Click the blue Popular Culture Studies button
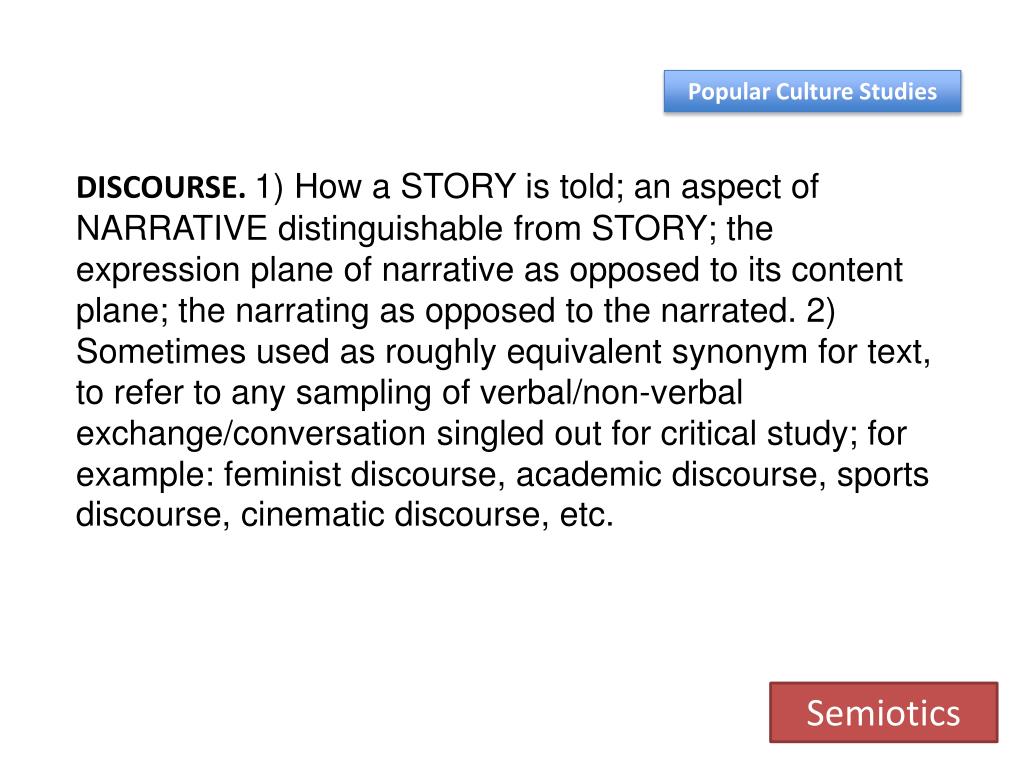The height and width of the screenshot is (768, 1024). 812,91
